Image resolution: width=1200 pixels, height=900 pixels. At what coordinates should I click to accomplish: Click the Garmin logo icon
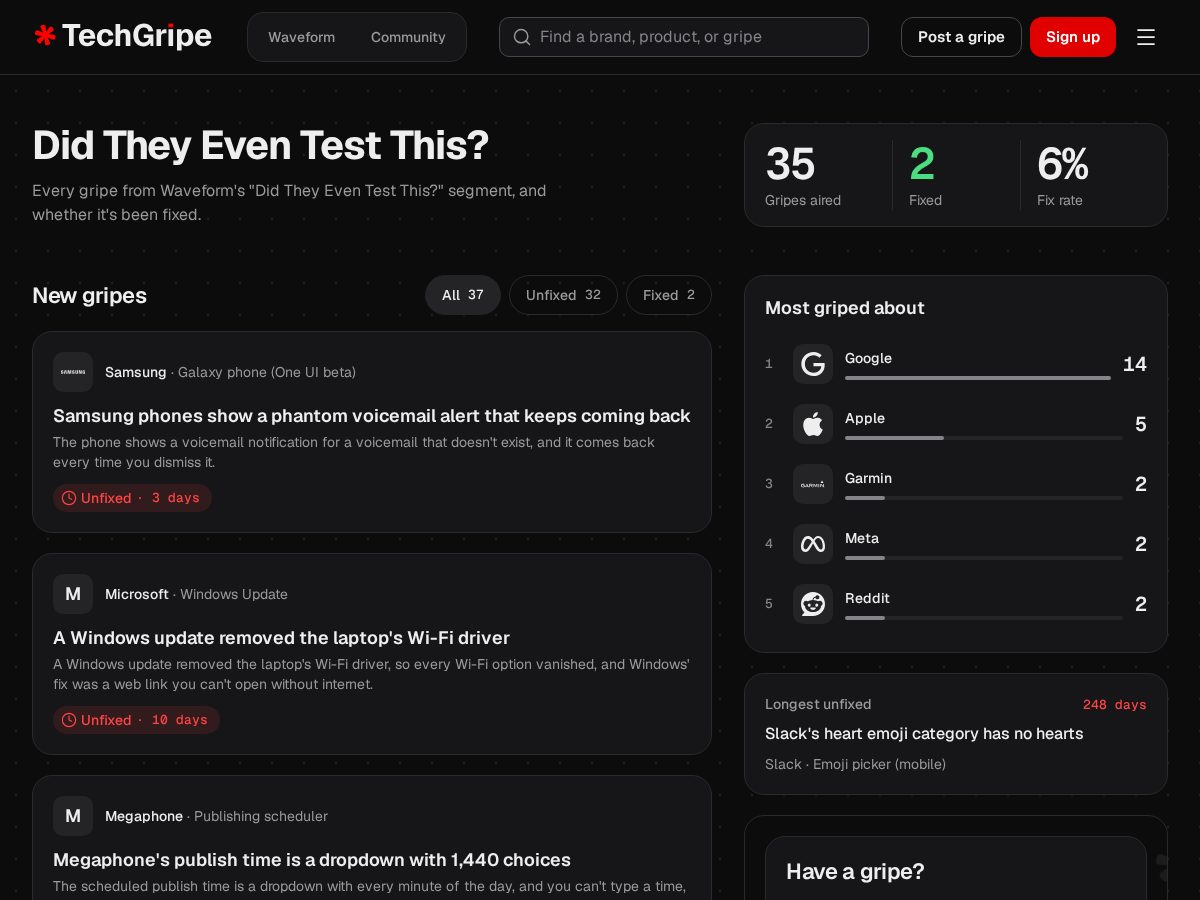coord(813,484)
